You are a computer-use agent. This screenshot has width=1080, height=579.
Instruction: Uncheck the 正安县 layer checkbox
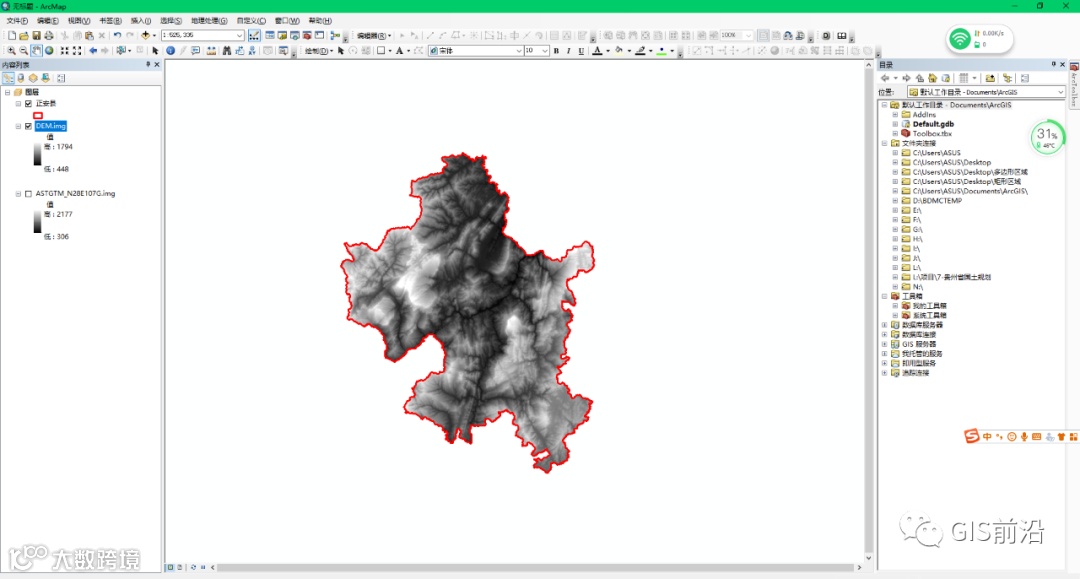[28, 103]
